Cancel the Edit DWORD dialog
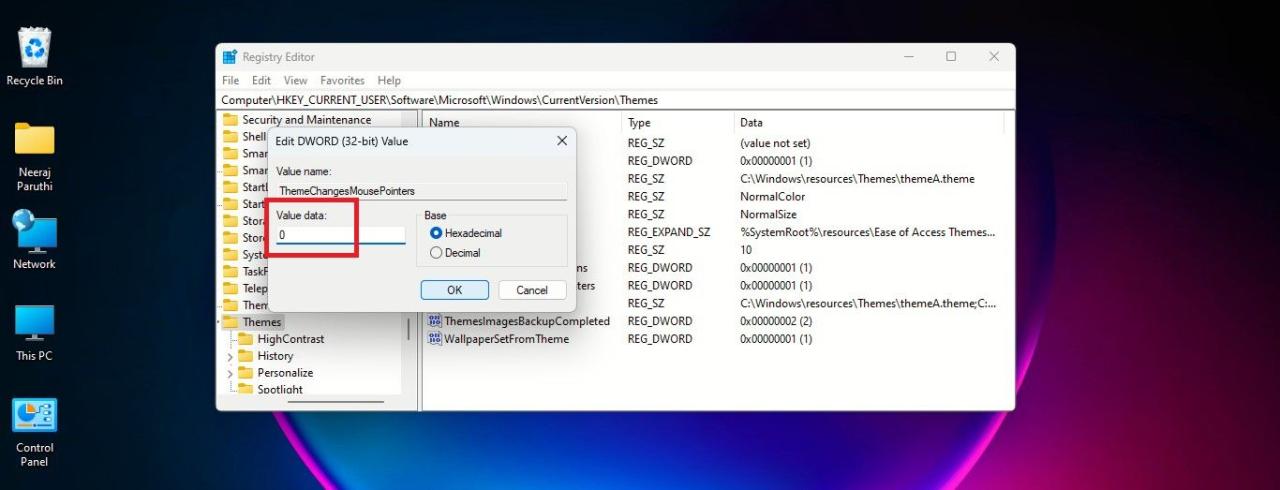Screen dimensions: 1280x490 (532, 290)
